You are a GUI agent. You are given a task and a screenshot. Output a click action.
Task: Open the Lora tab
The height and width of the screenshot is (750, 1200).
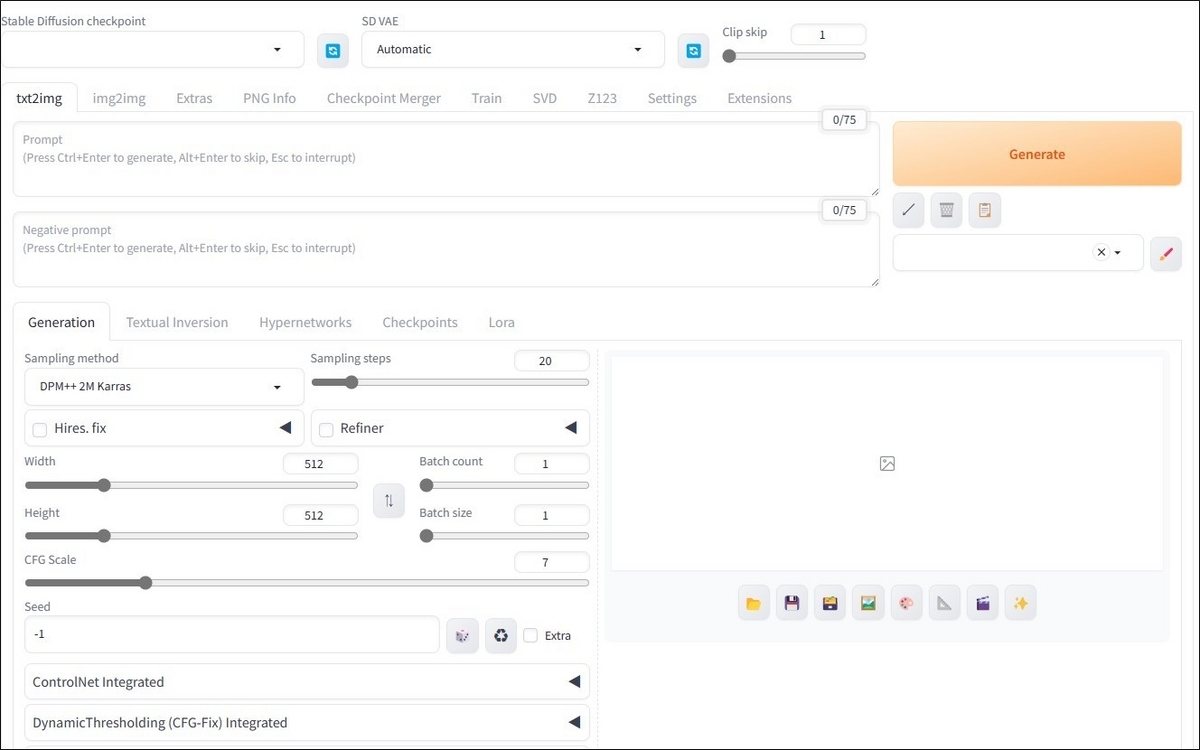point(501,322)
